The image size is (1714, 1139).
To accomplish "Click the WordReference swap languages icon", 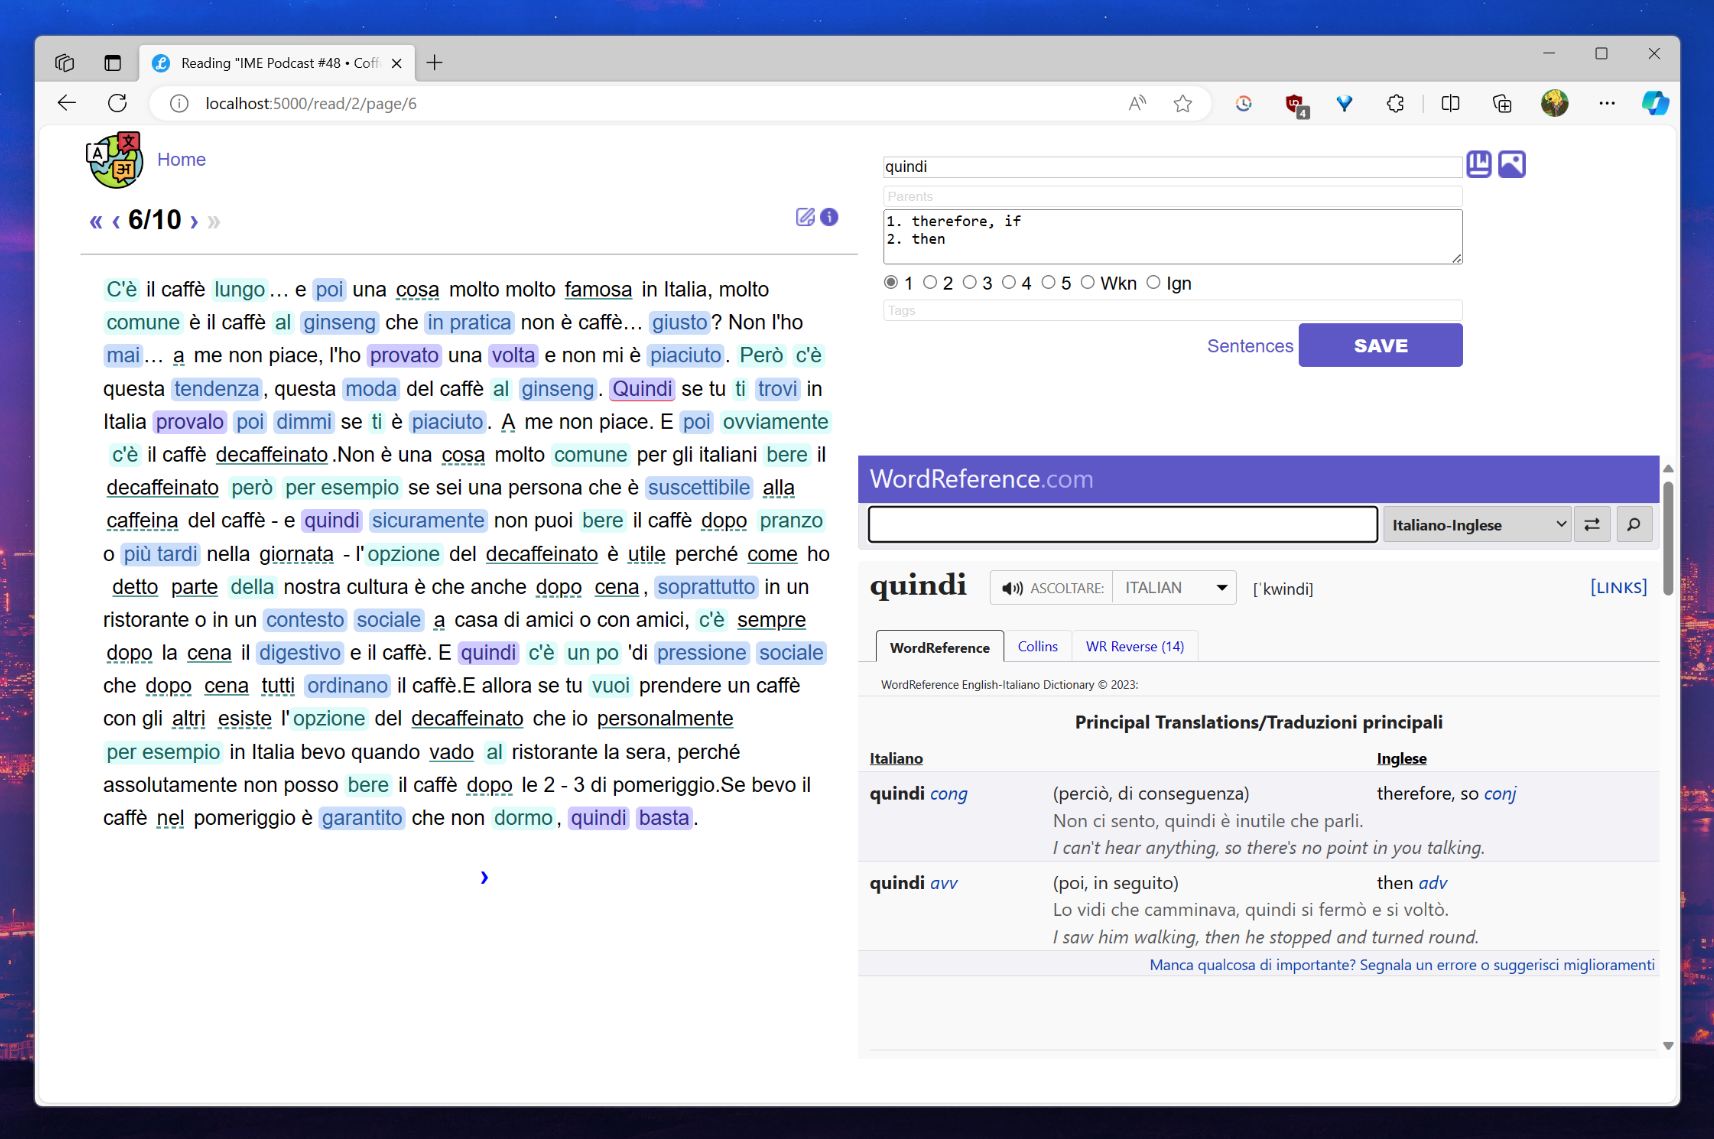I will click(x=1592, y=524).
